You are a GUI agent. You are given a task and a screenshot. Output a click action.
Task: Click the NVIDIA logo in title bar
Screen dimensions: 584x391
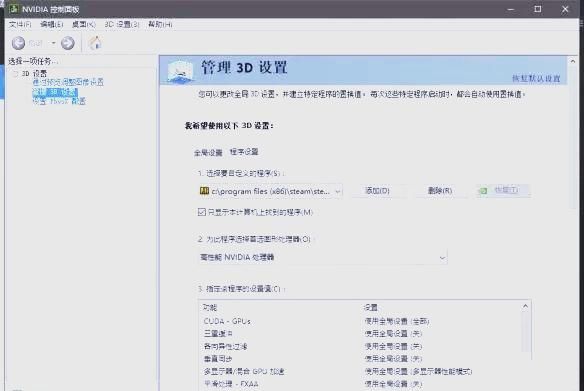[13, 9]
